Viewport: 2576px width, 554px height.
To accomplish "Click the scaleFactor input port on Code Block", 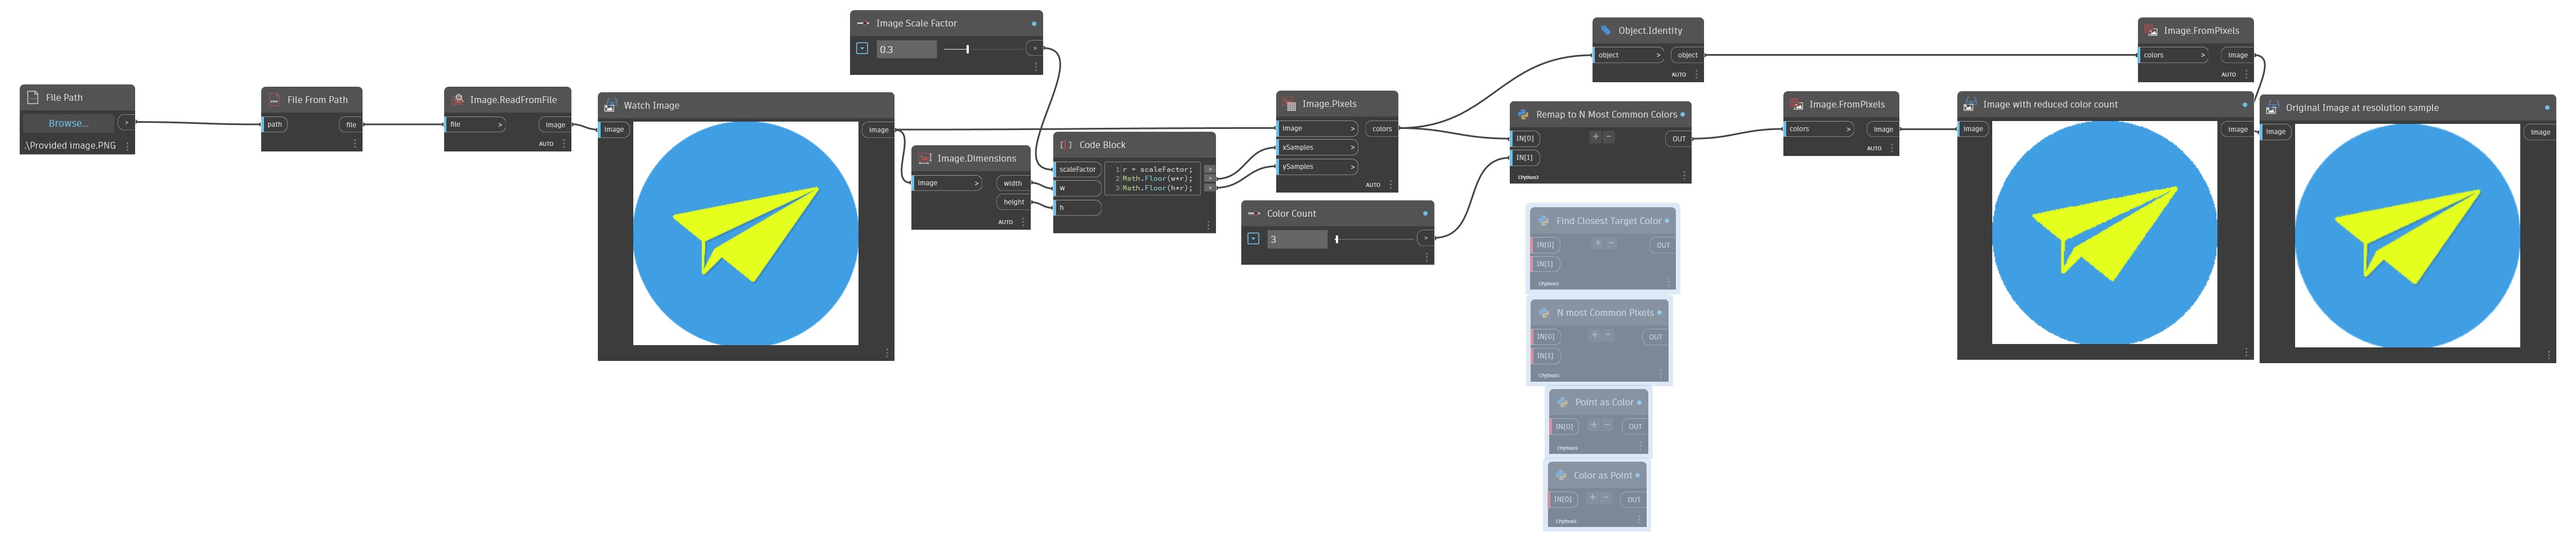I will pyautogui.click(x=1078, y=169).
